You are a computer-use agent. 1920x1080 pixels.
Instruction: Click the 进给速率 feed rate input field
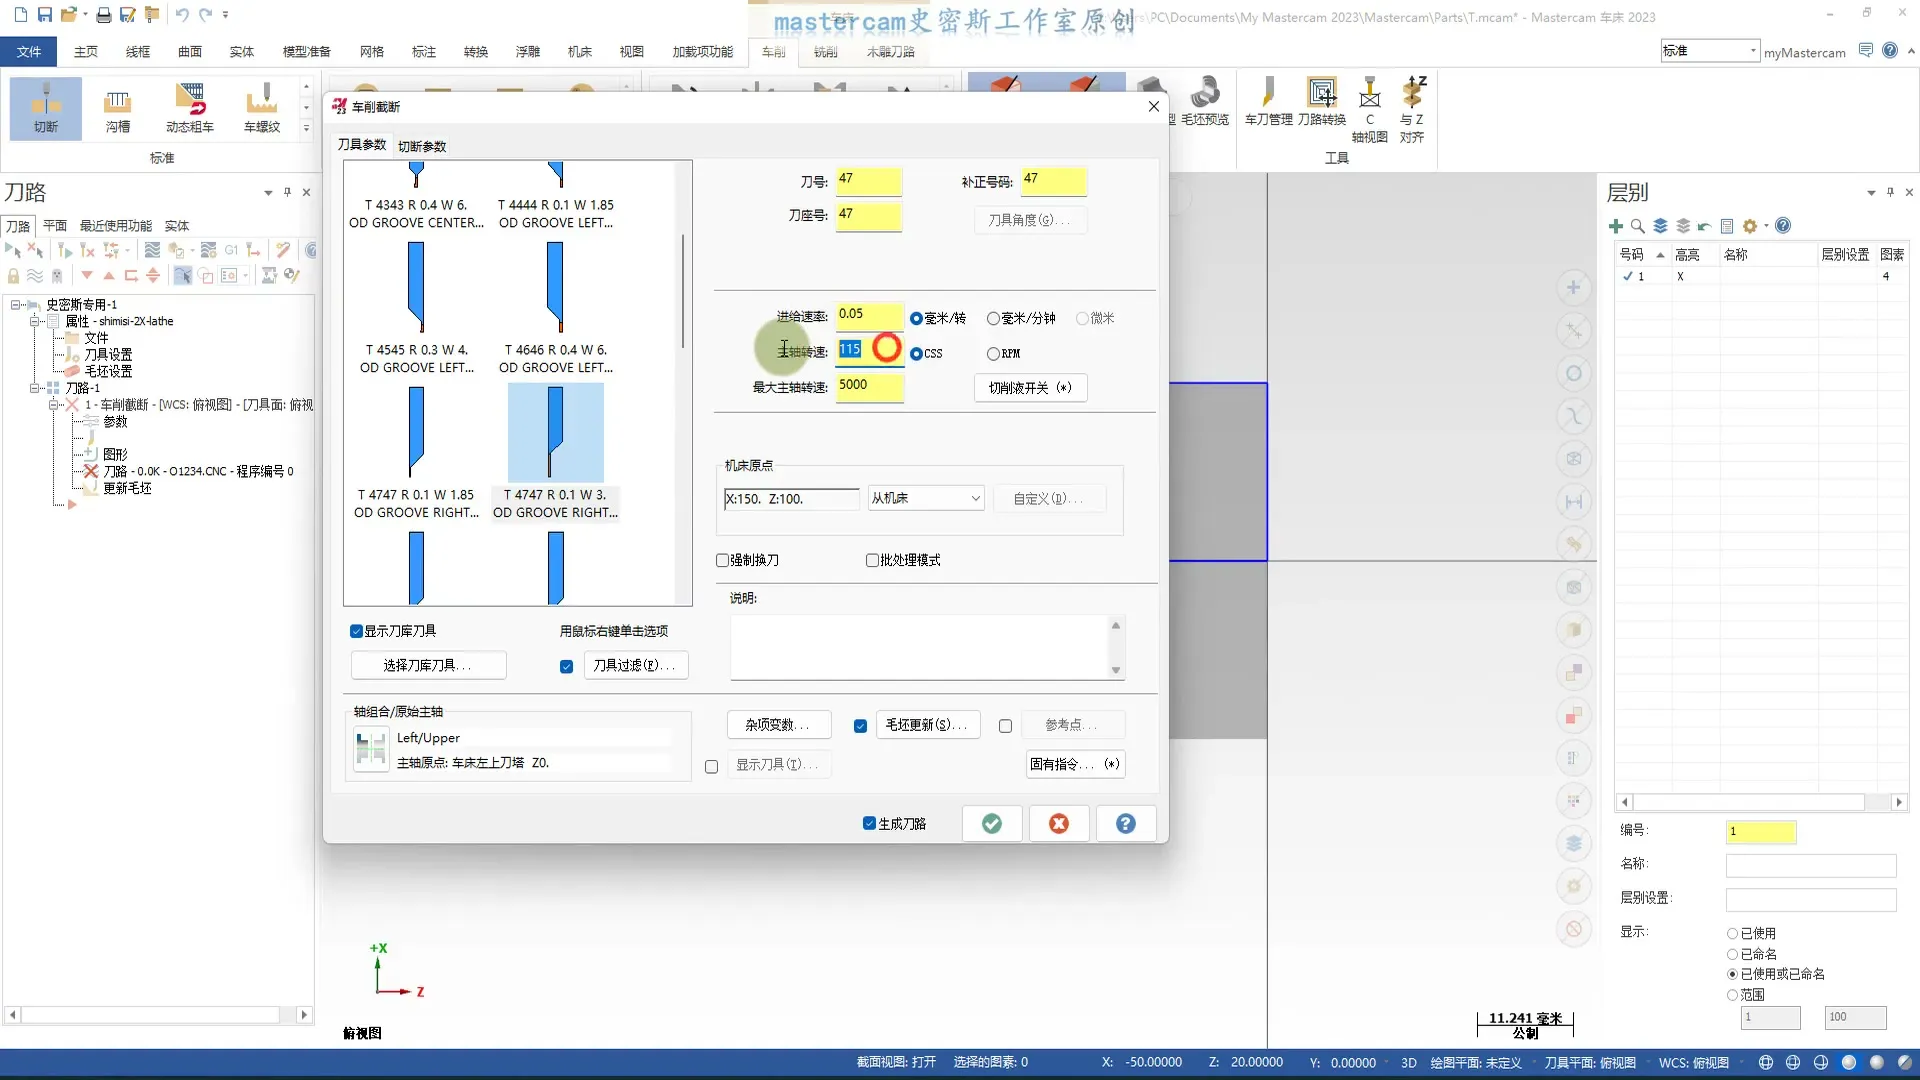point(868,315)
